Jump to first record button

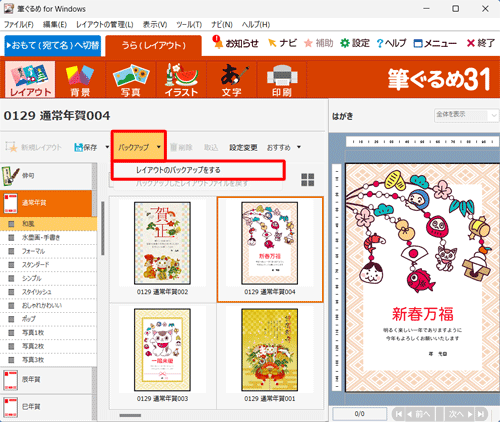coord(398,414)
